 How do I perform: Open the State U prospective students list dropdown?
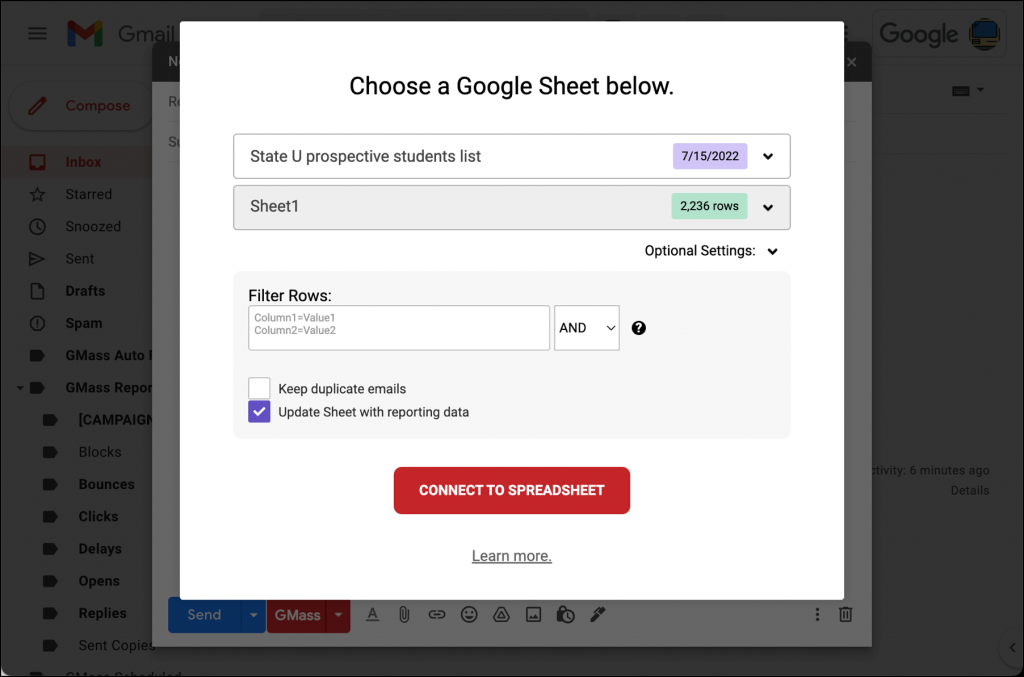(x=768, y=156)
